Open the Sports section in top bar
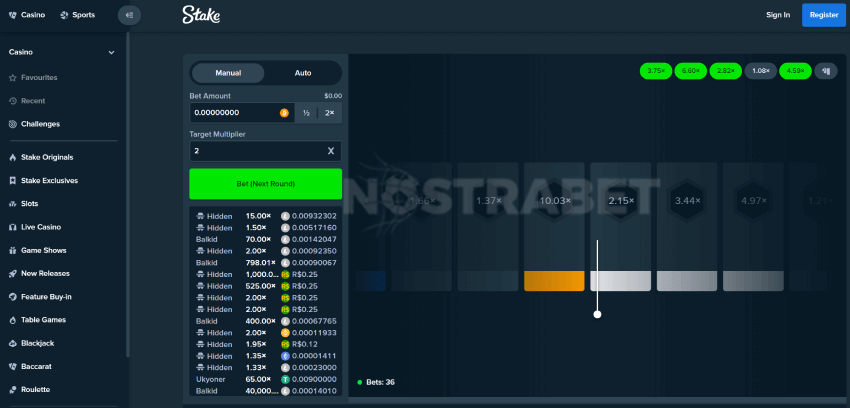850x408 pixels. tap(78, 15)
